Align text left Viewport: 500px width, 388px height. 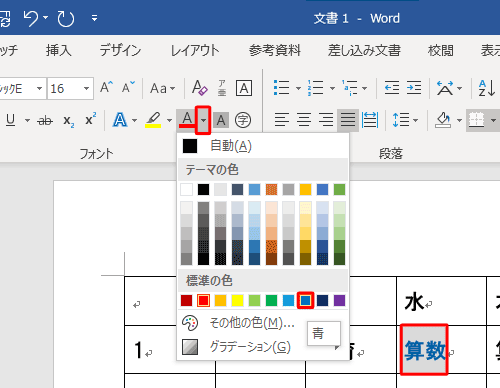pyautogui.click(x=282, y=120)
